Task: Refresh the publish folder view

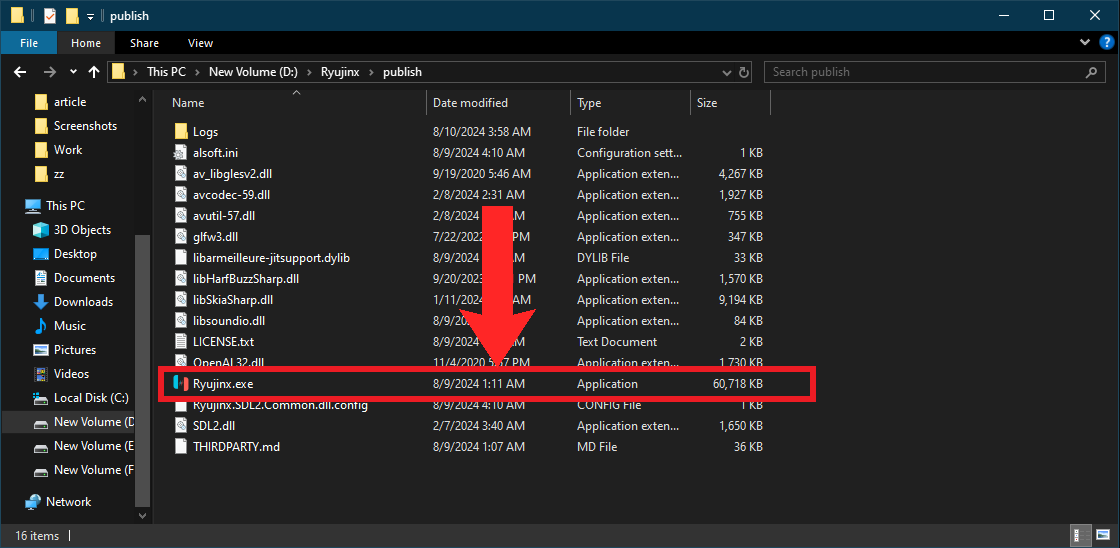Action: [744, 72]
